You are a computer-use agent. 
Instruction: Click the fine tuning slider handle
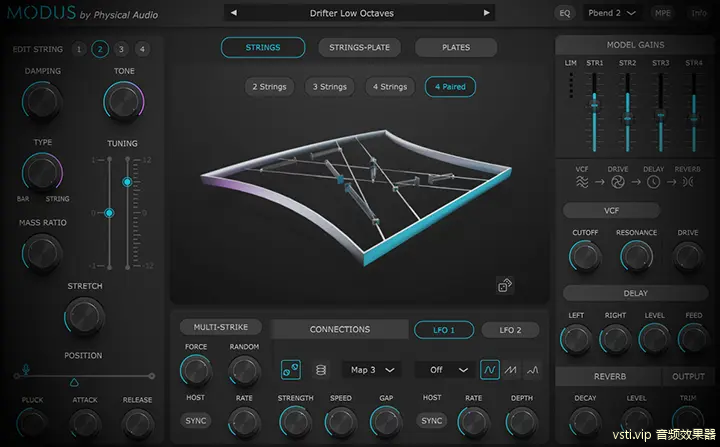pos(109,213)
